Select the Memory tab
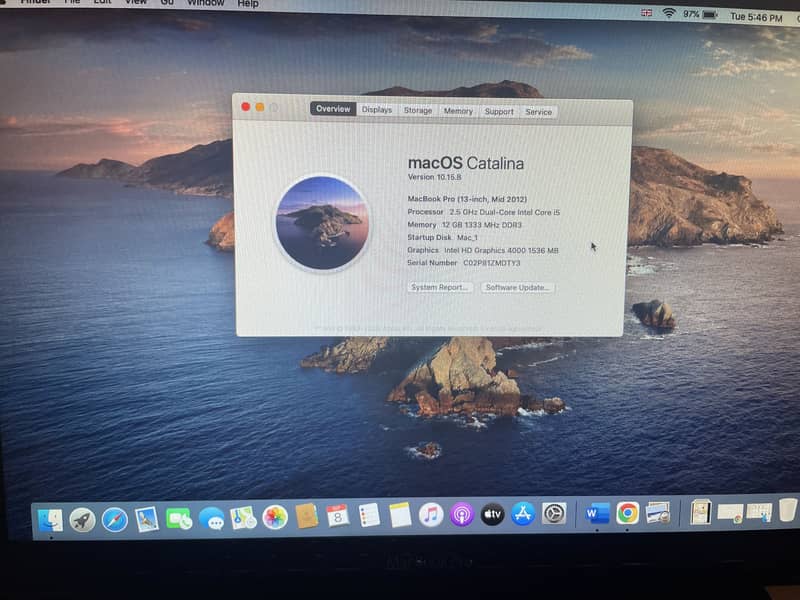The height and width of the screenshot is (600, 800). click(458, 111)
